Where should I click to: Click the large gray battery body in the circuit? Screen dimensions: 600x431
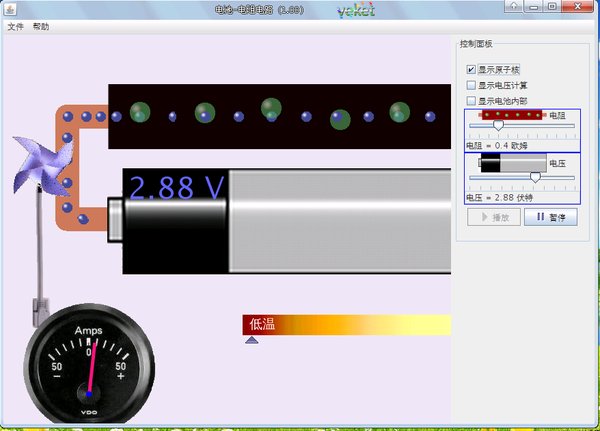[340, 220]
